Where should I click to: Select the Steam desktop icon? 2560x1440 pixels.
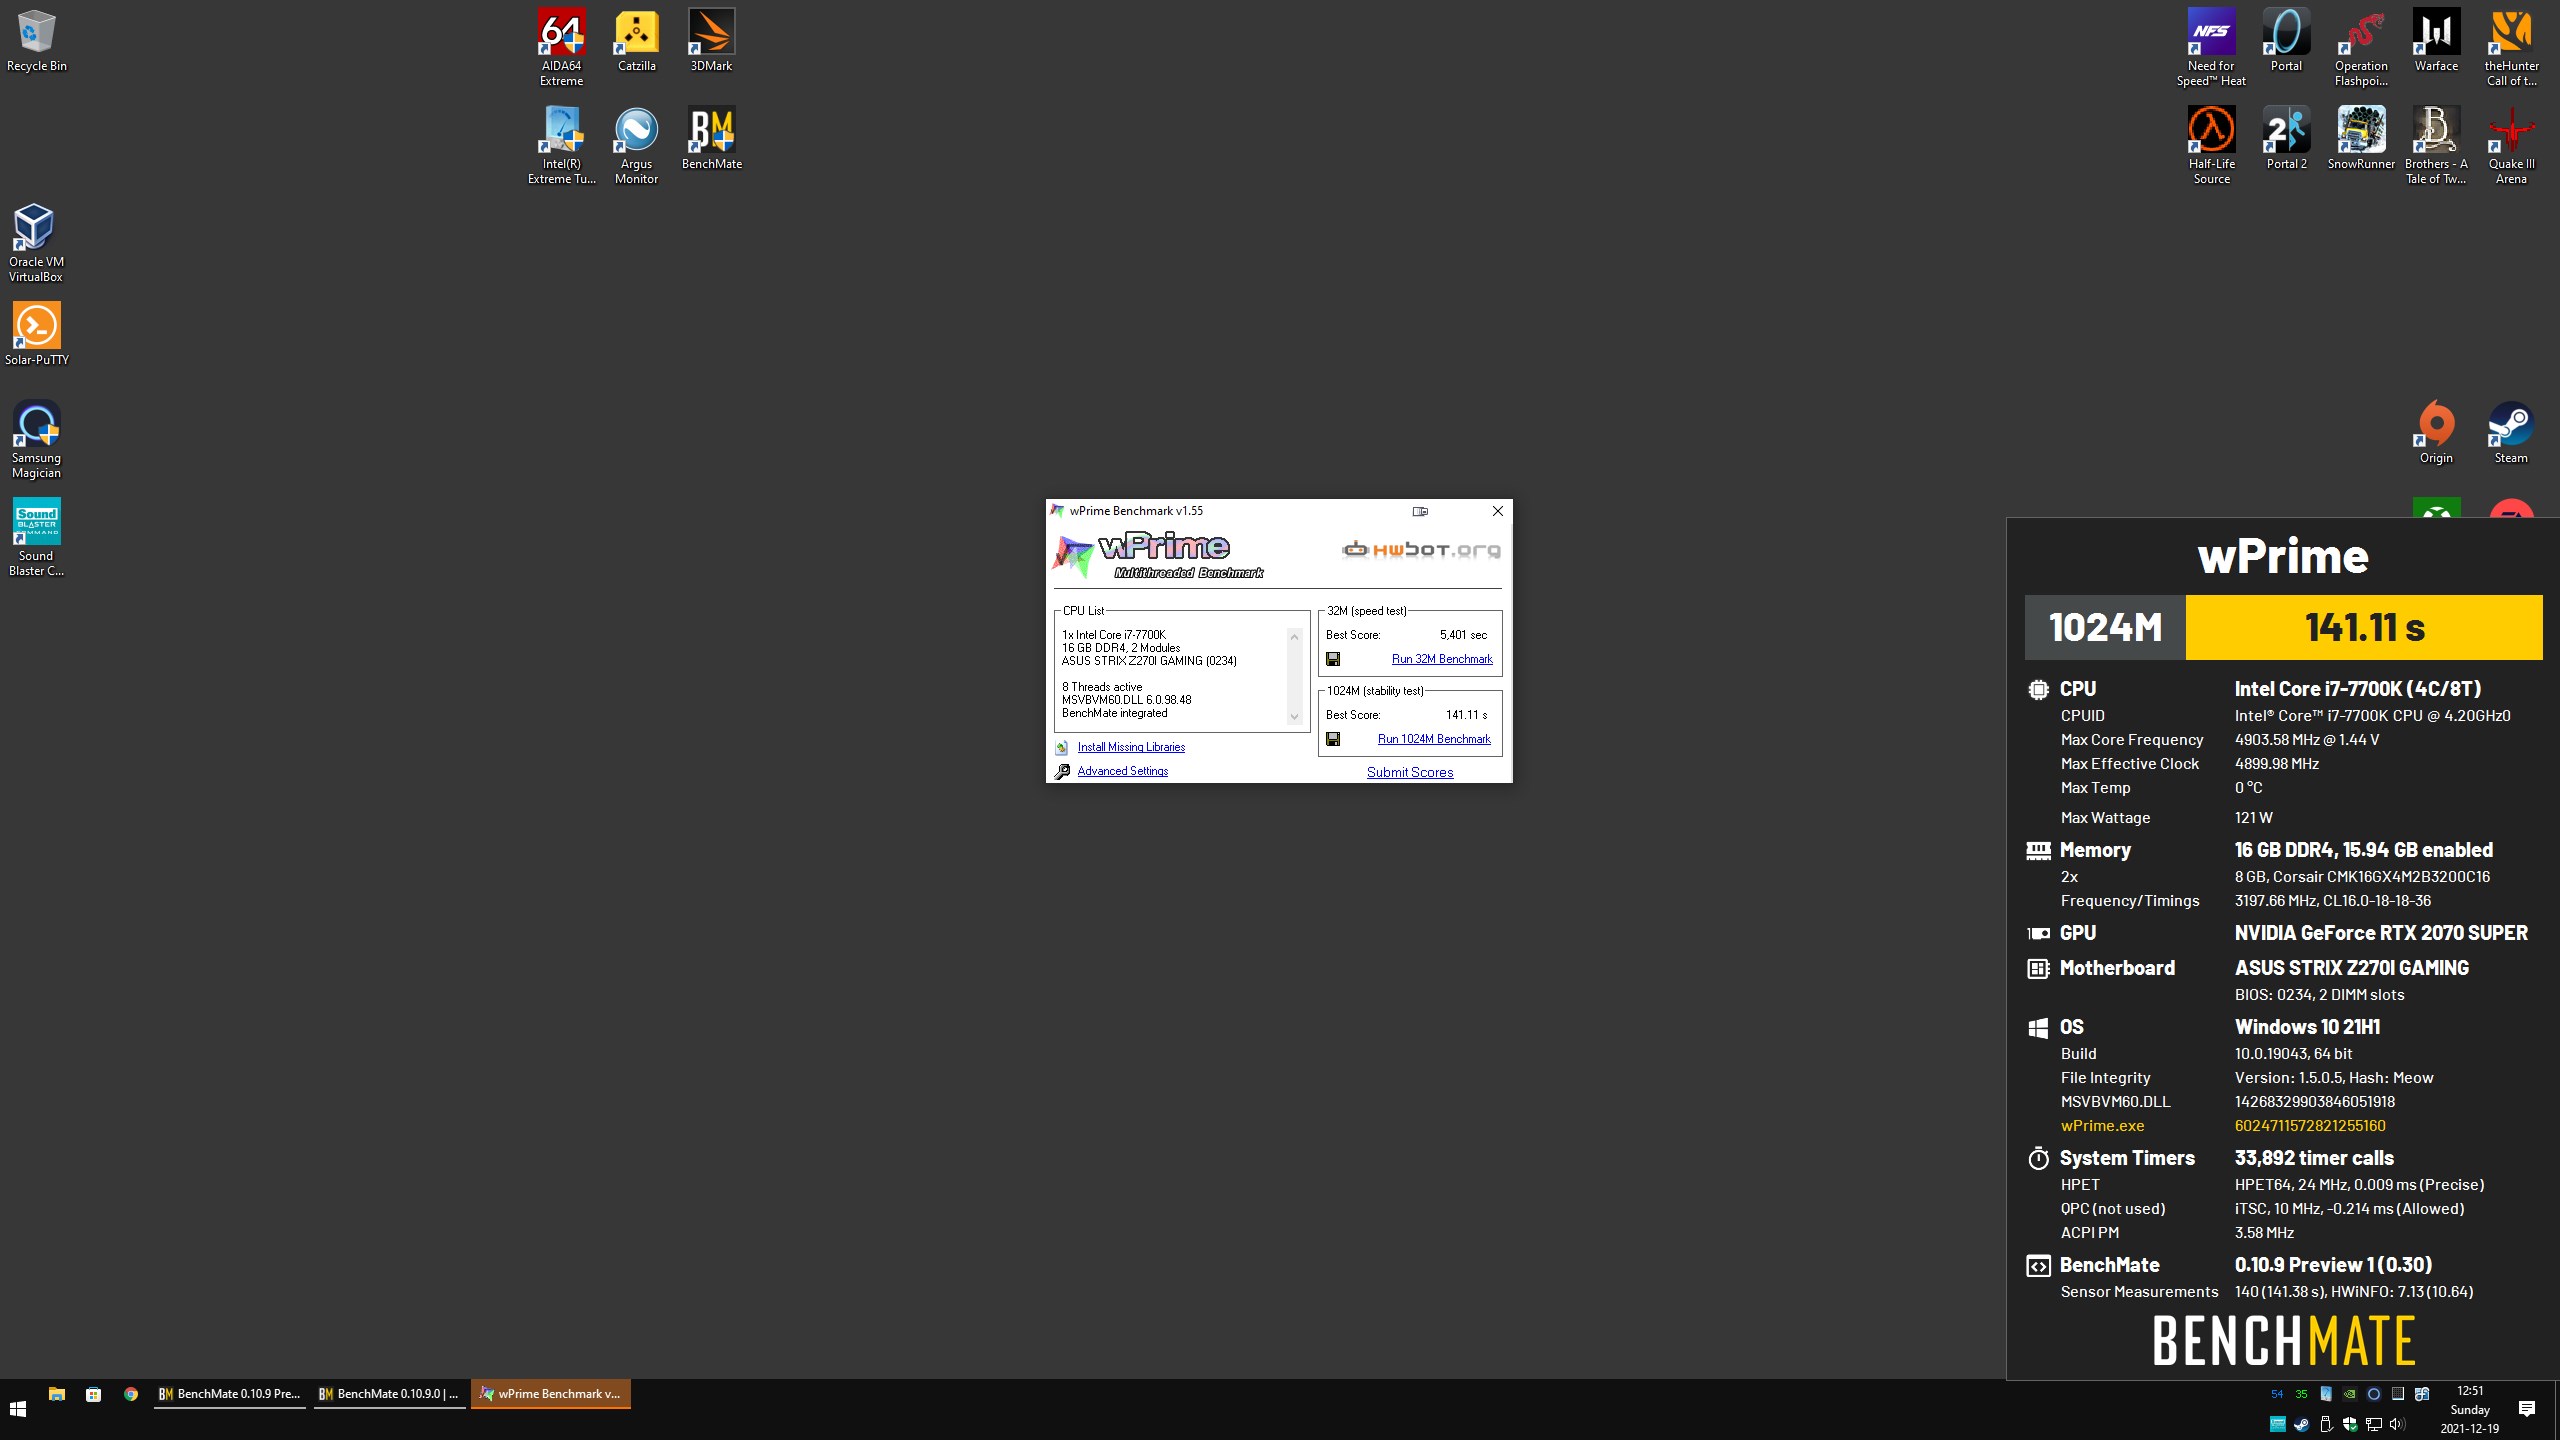pos(2511,432)
